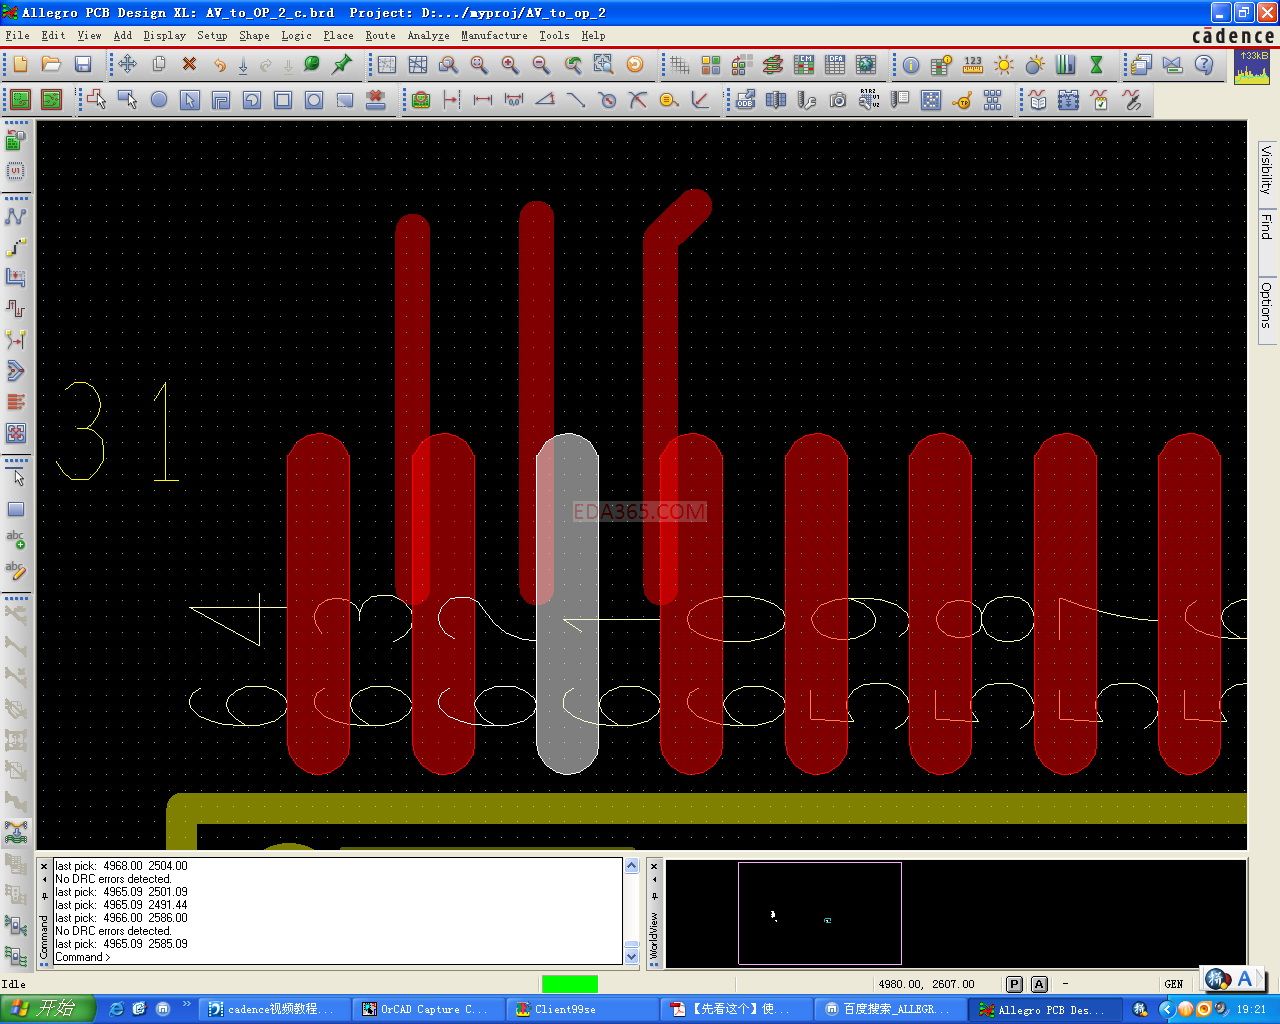The height and width of the screenshot is (1024, 1280).
Task: Close the WorldView panel
Action: point(654,866)
